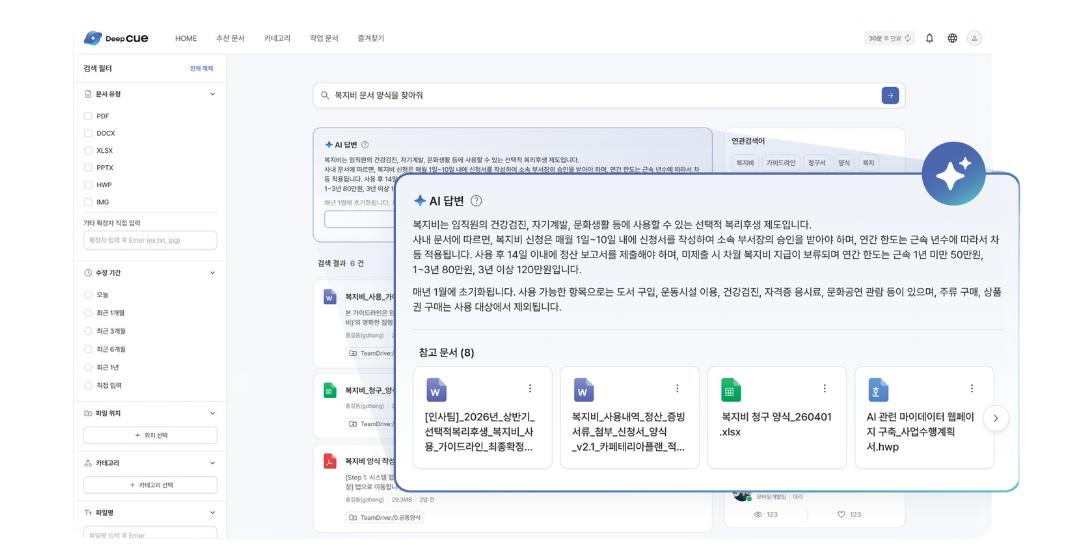The width and height of the screenshot is (1072, 560).
Task: Click the TeamDrive:/0.공통양식 folder tag
Action: coord(384,518)
